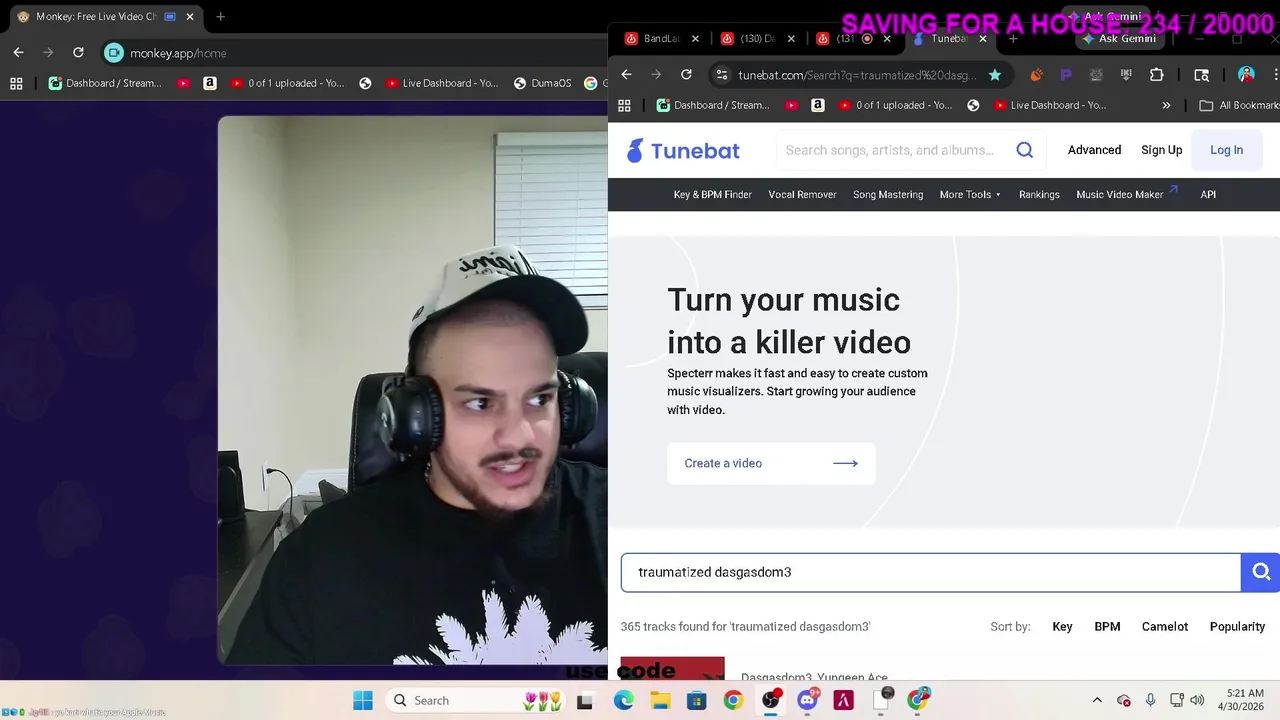Viewport: 1280px width, 720px height.
Task: Open the Chrome menu in Tunebat window
Action: click(x=1275, y=75)
